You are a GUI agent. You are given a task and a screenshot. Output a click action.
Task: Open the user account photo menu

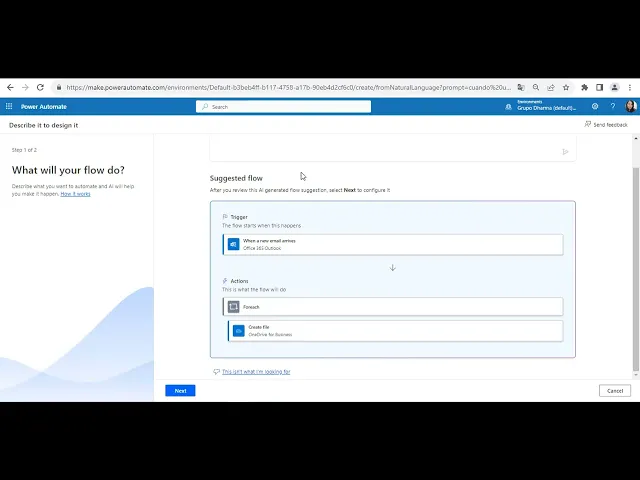coord(631,107)
